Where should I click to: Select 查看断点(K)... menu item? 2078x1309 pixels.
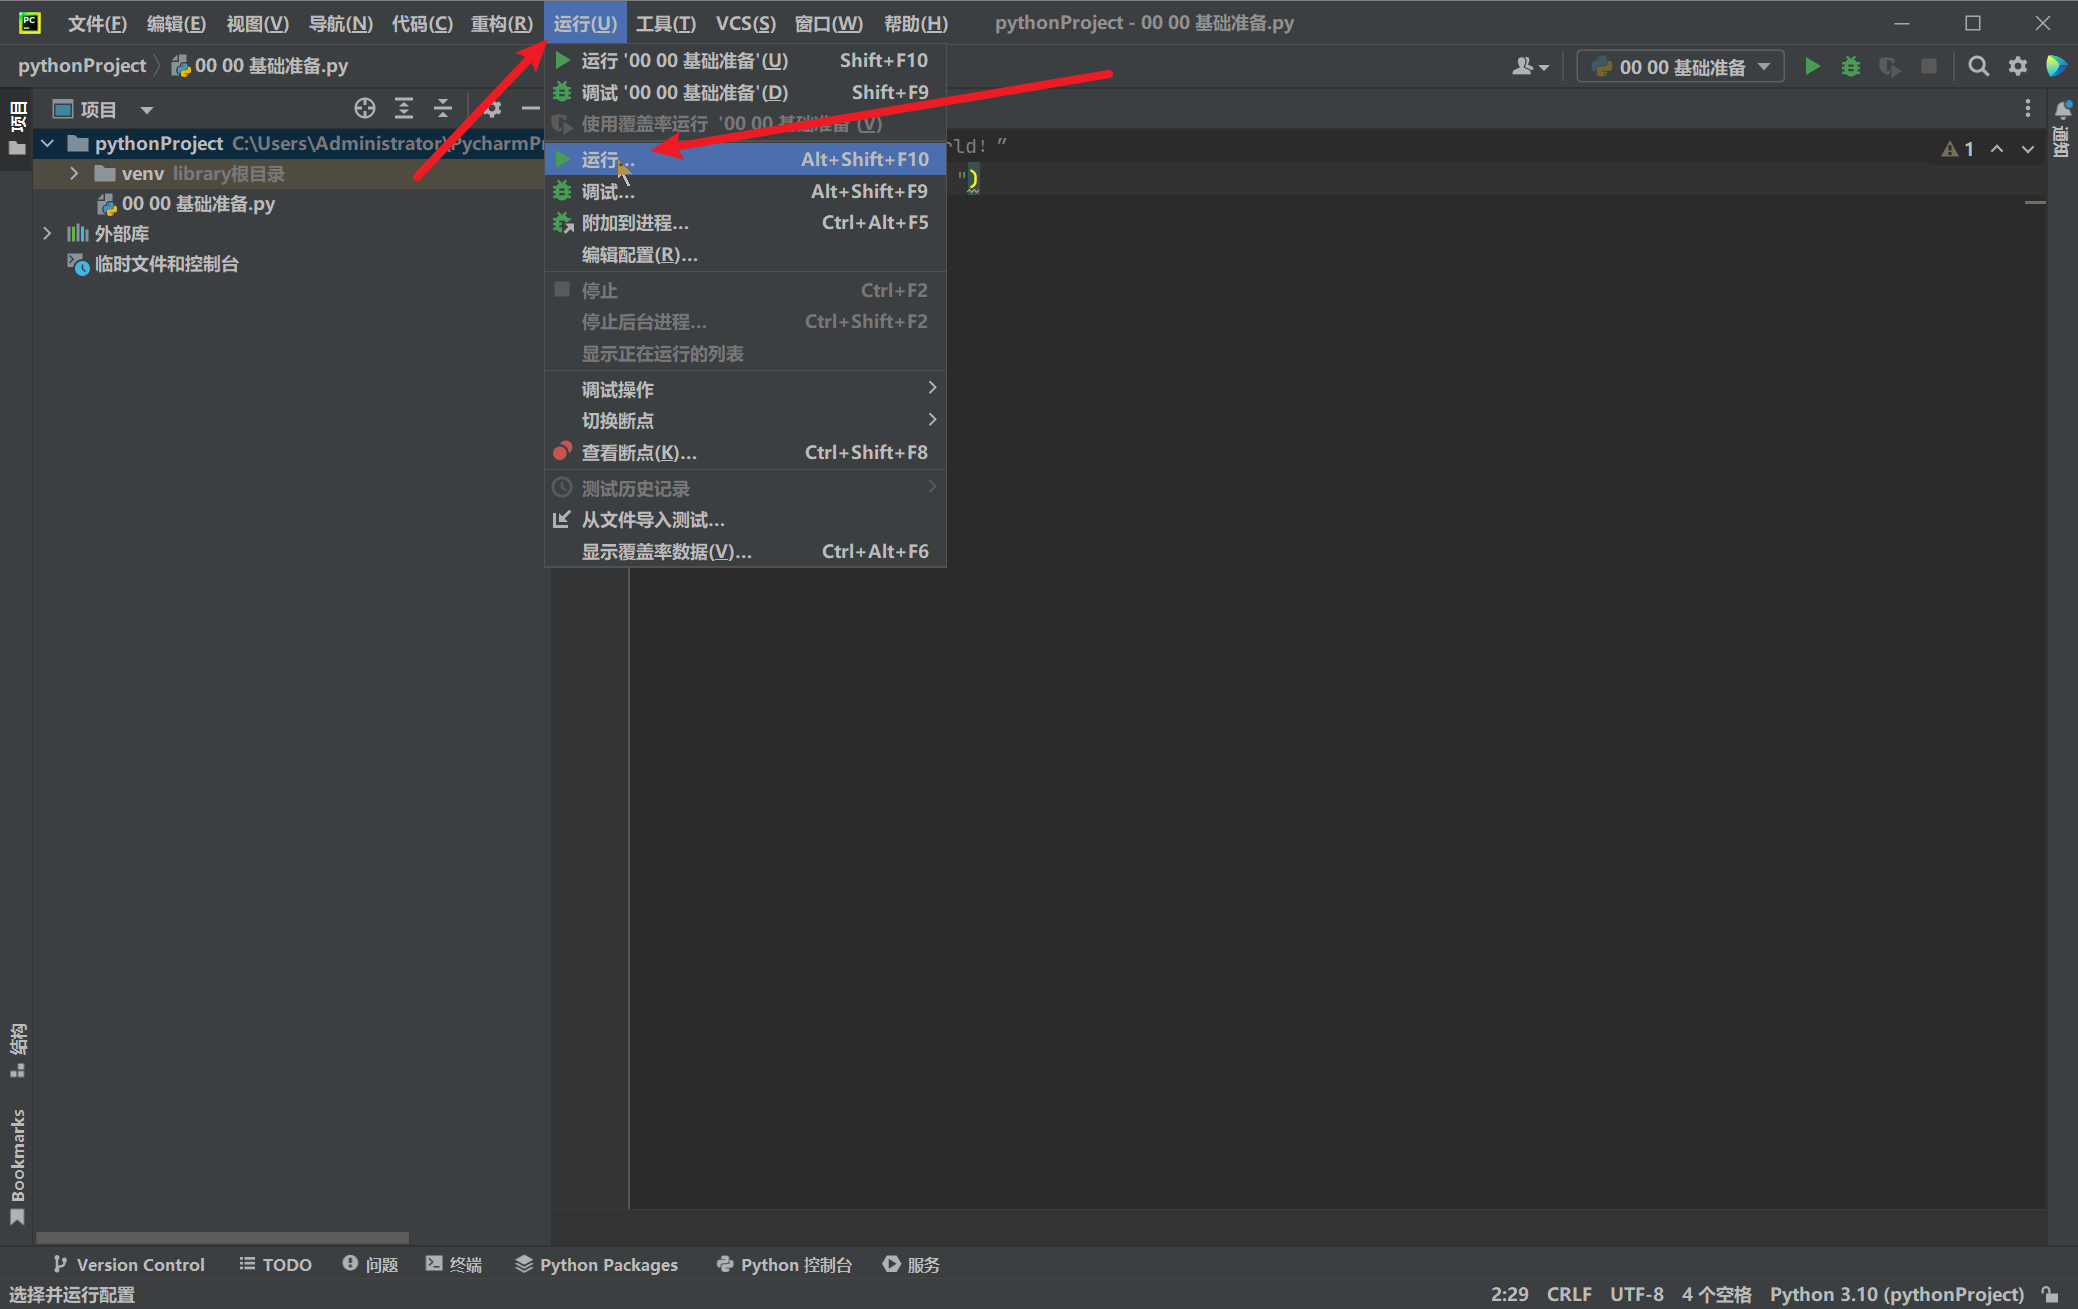[745, 452]
